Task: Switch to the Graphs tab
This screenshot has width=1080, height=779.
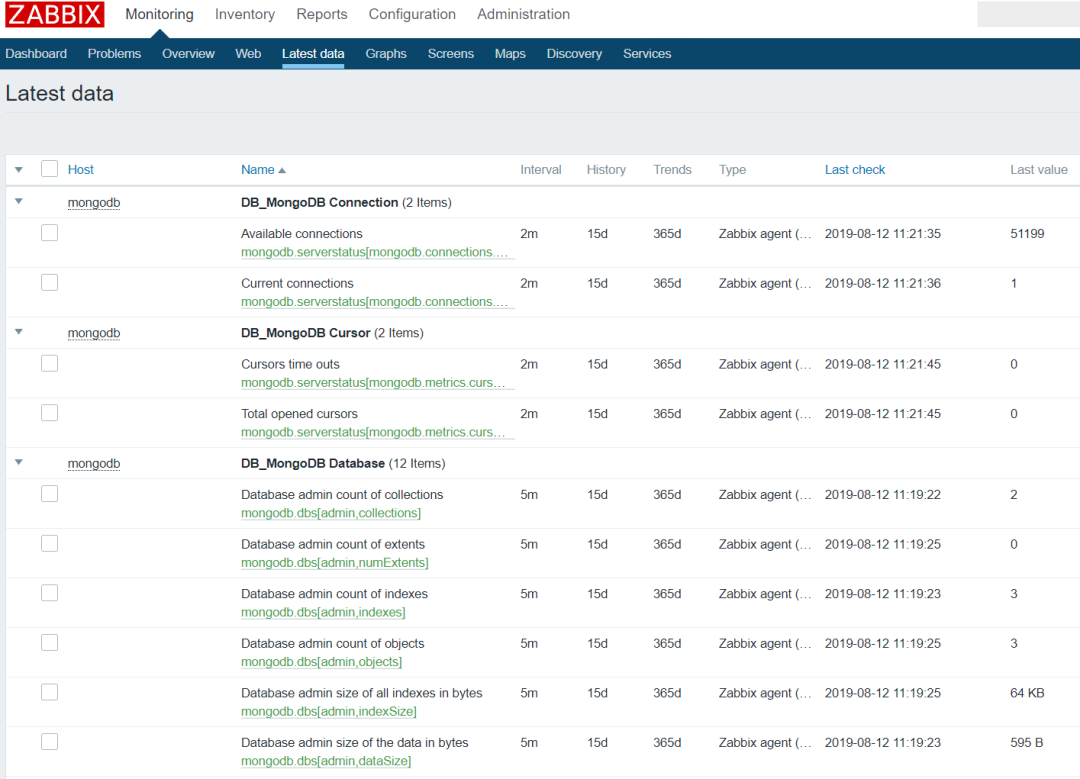Action: (x=386, y=54)
